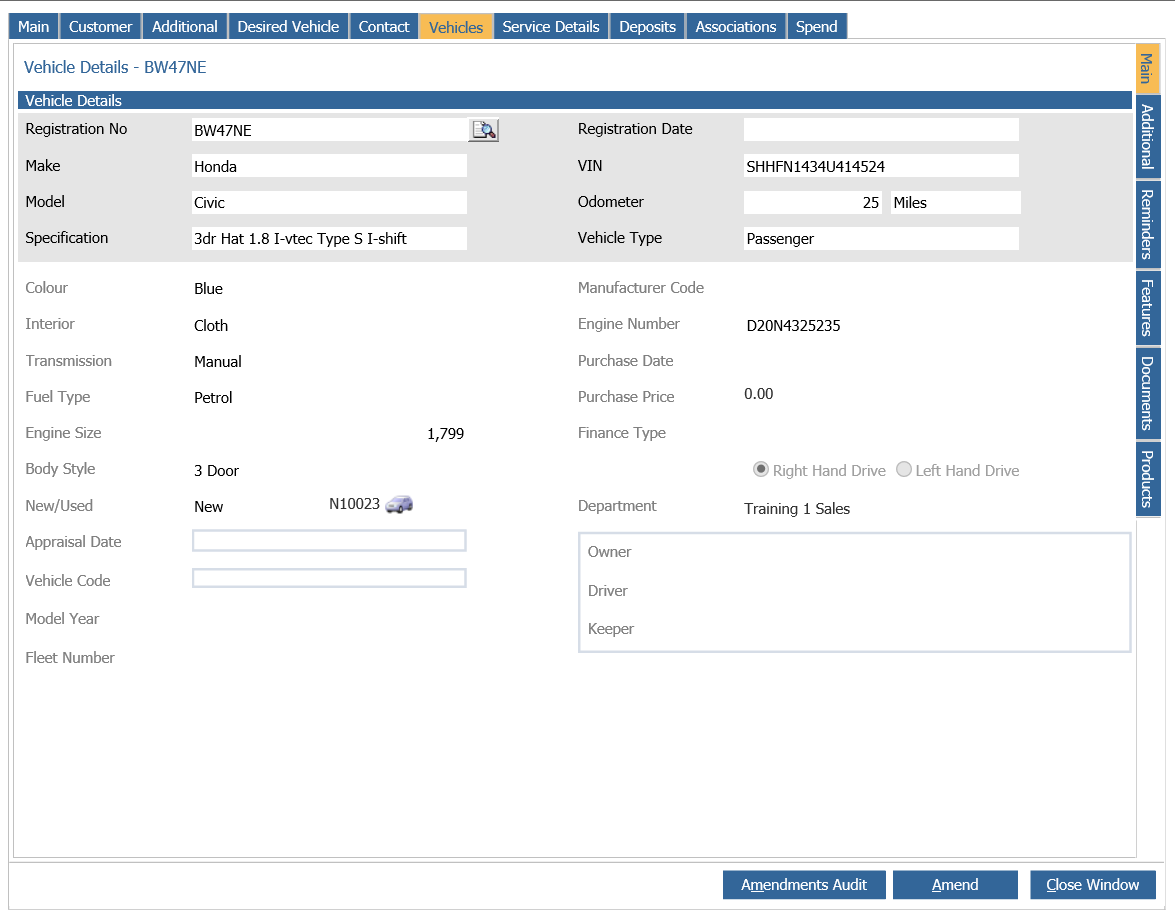Click the Registration No field BW47NE

pyautogui.click(x=330, y=130)
